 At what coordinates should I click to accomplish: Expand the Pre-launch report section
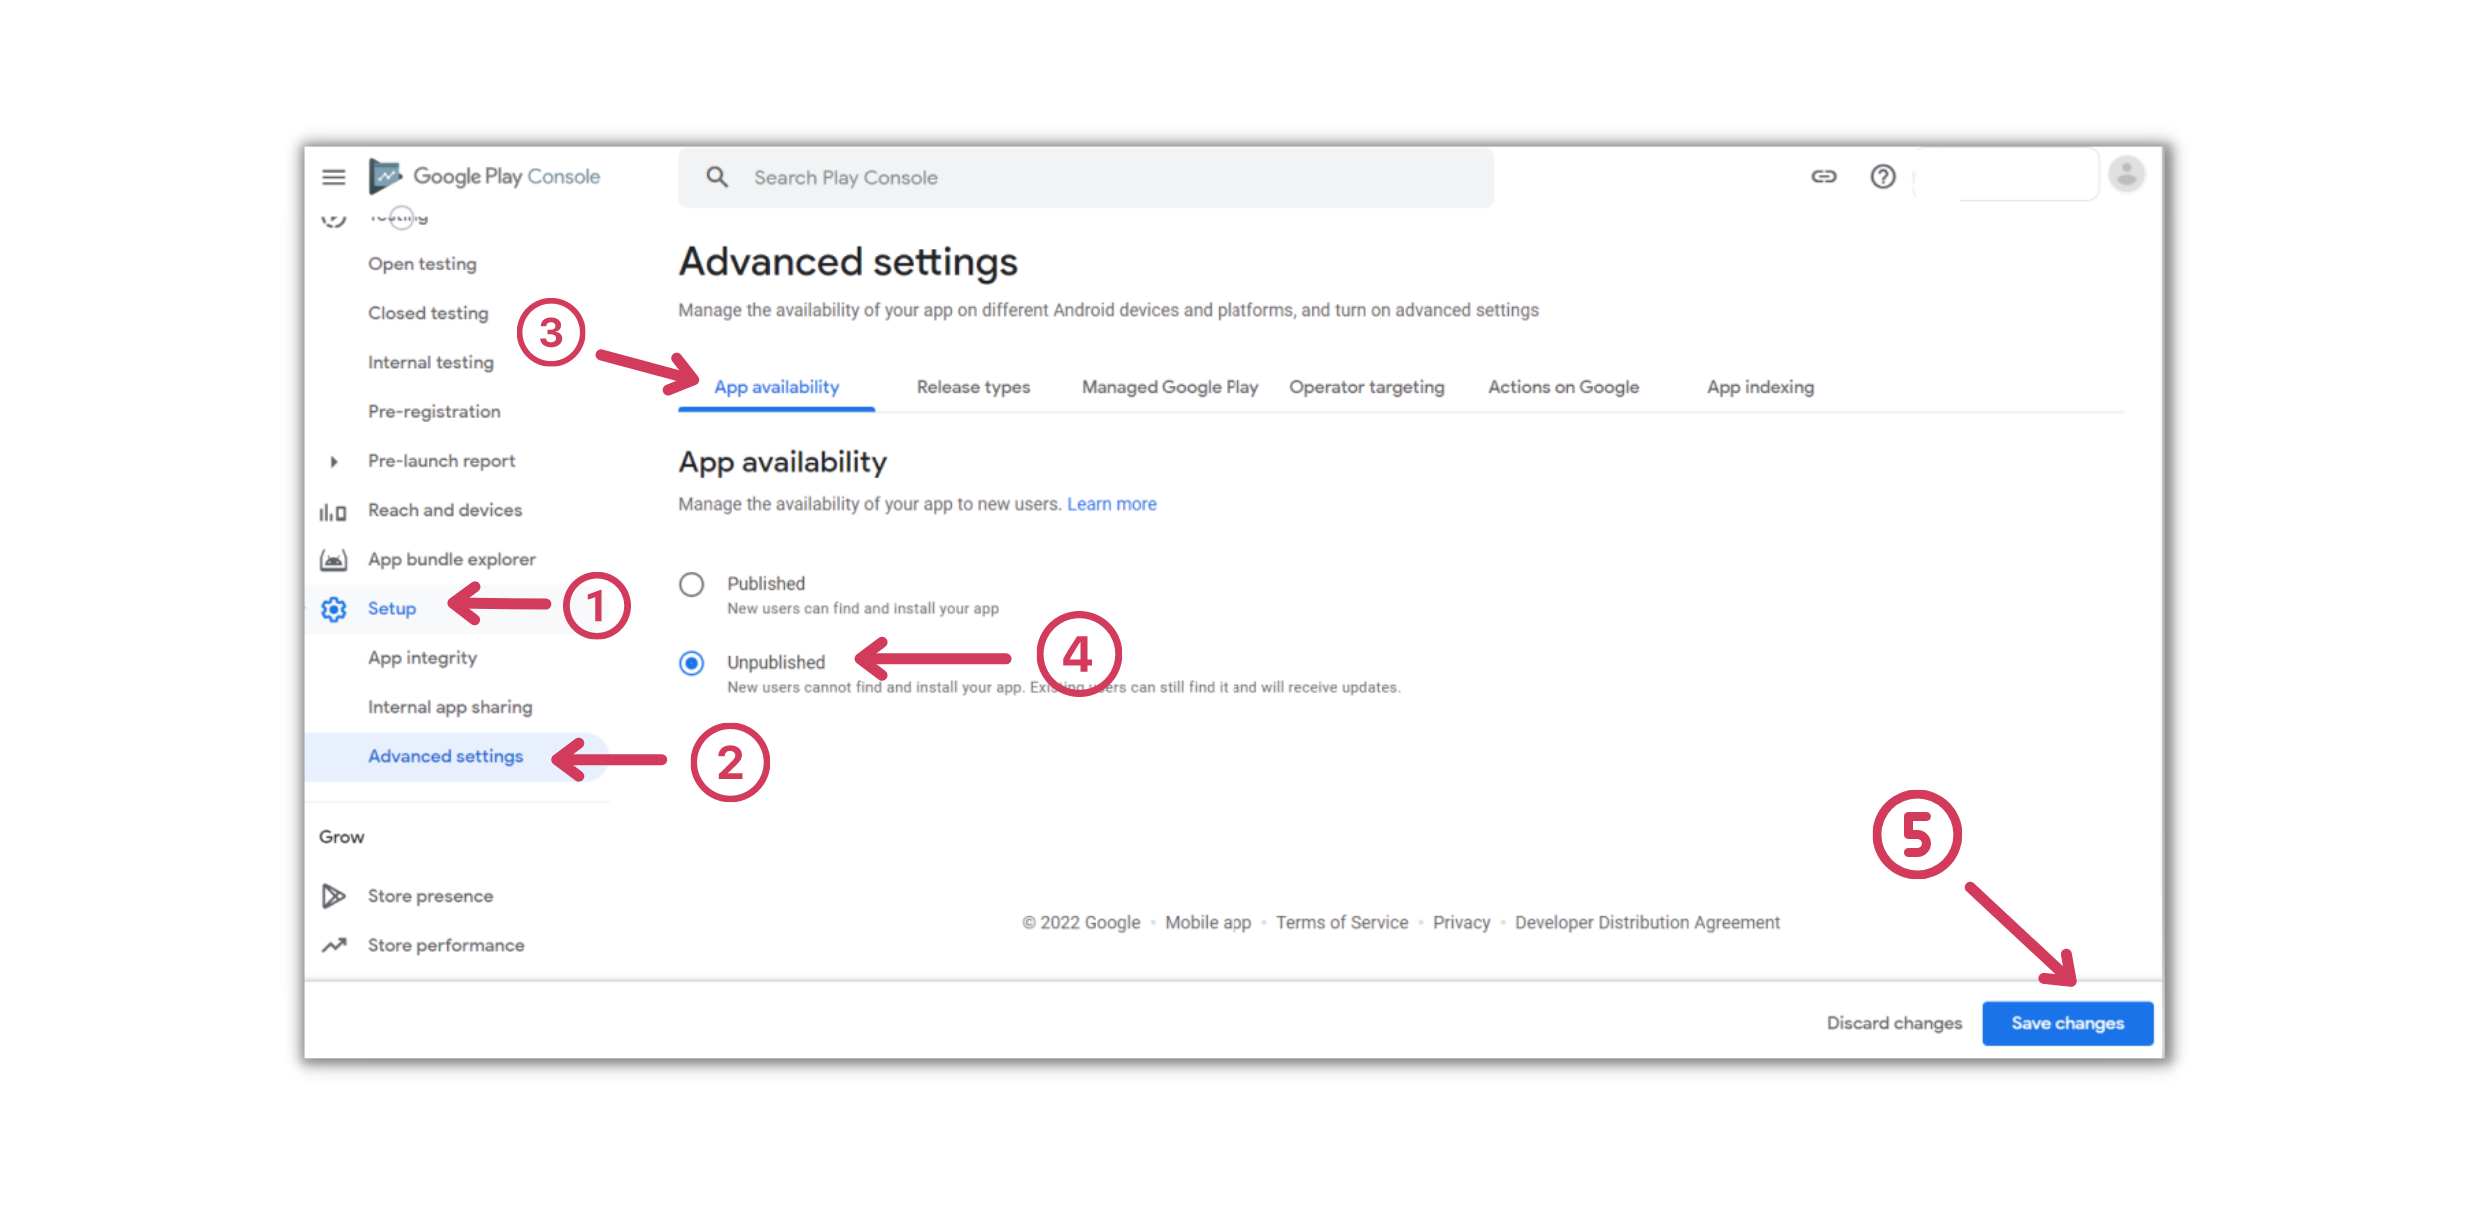click(334, 461)
